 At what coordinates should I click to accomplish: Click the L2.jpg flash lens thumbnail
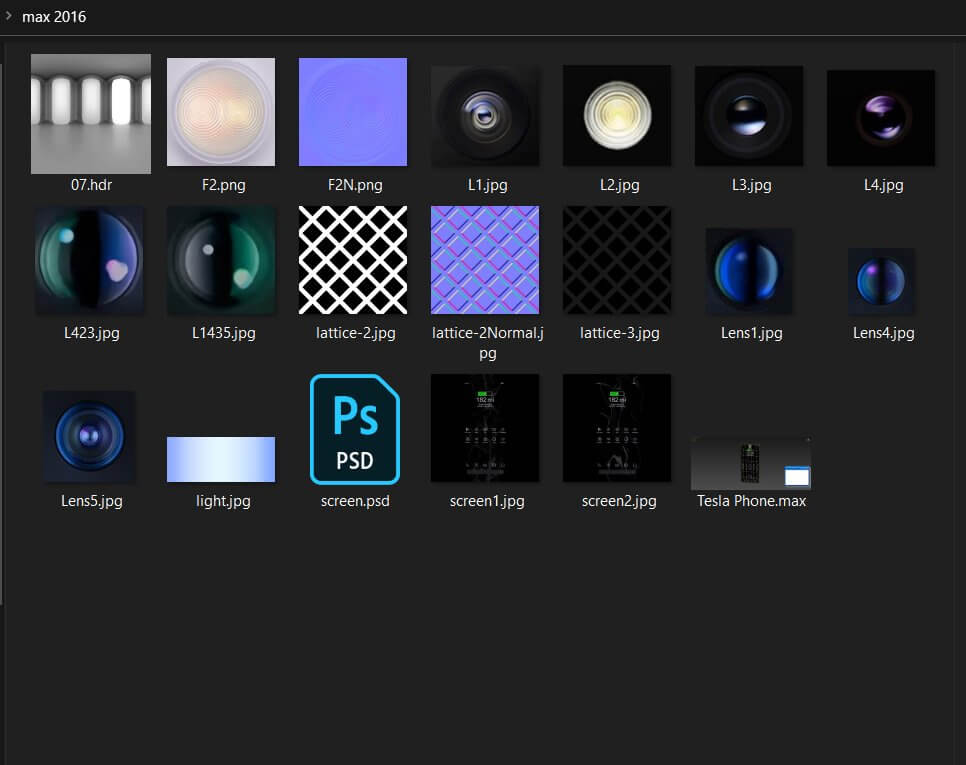[617, 116]
